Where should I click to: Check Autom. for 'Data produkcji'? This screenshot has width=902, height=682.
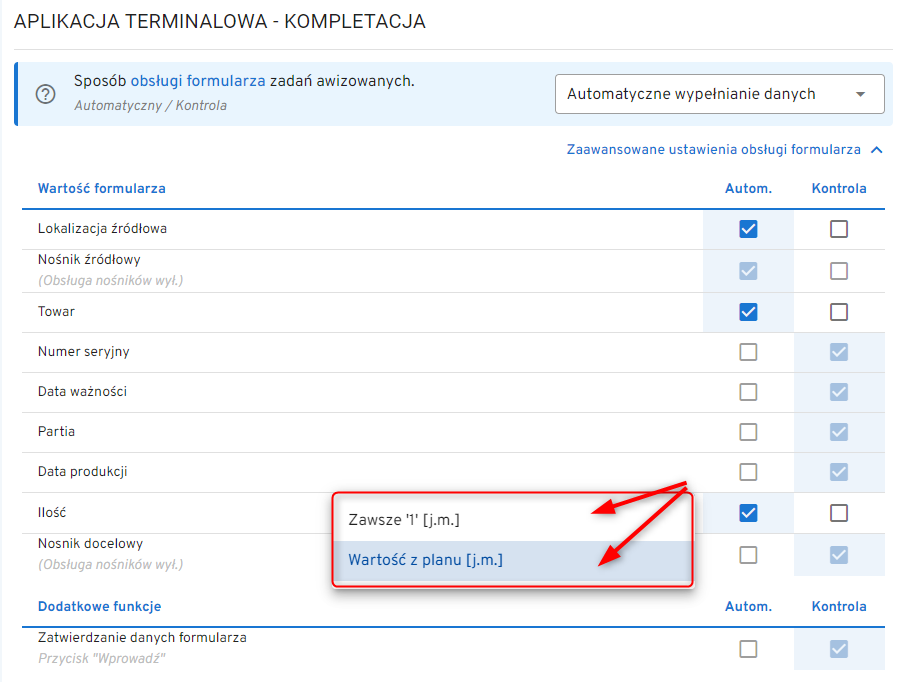tap(748, 472)
